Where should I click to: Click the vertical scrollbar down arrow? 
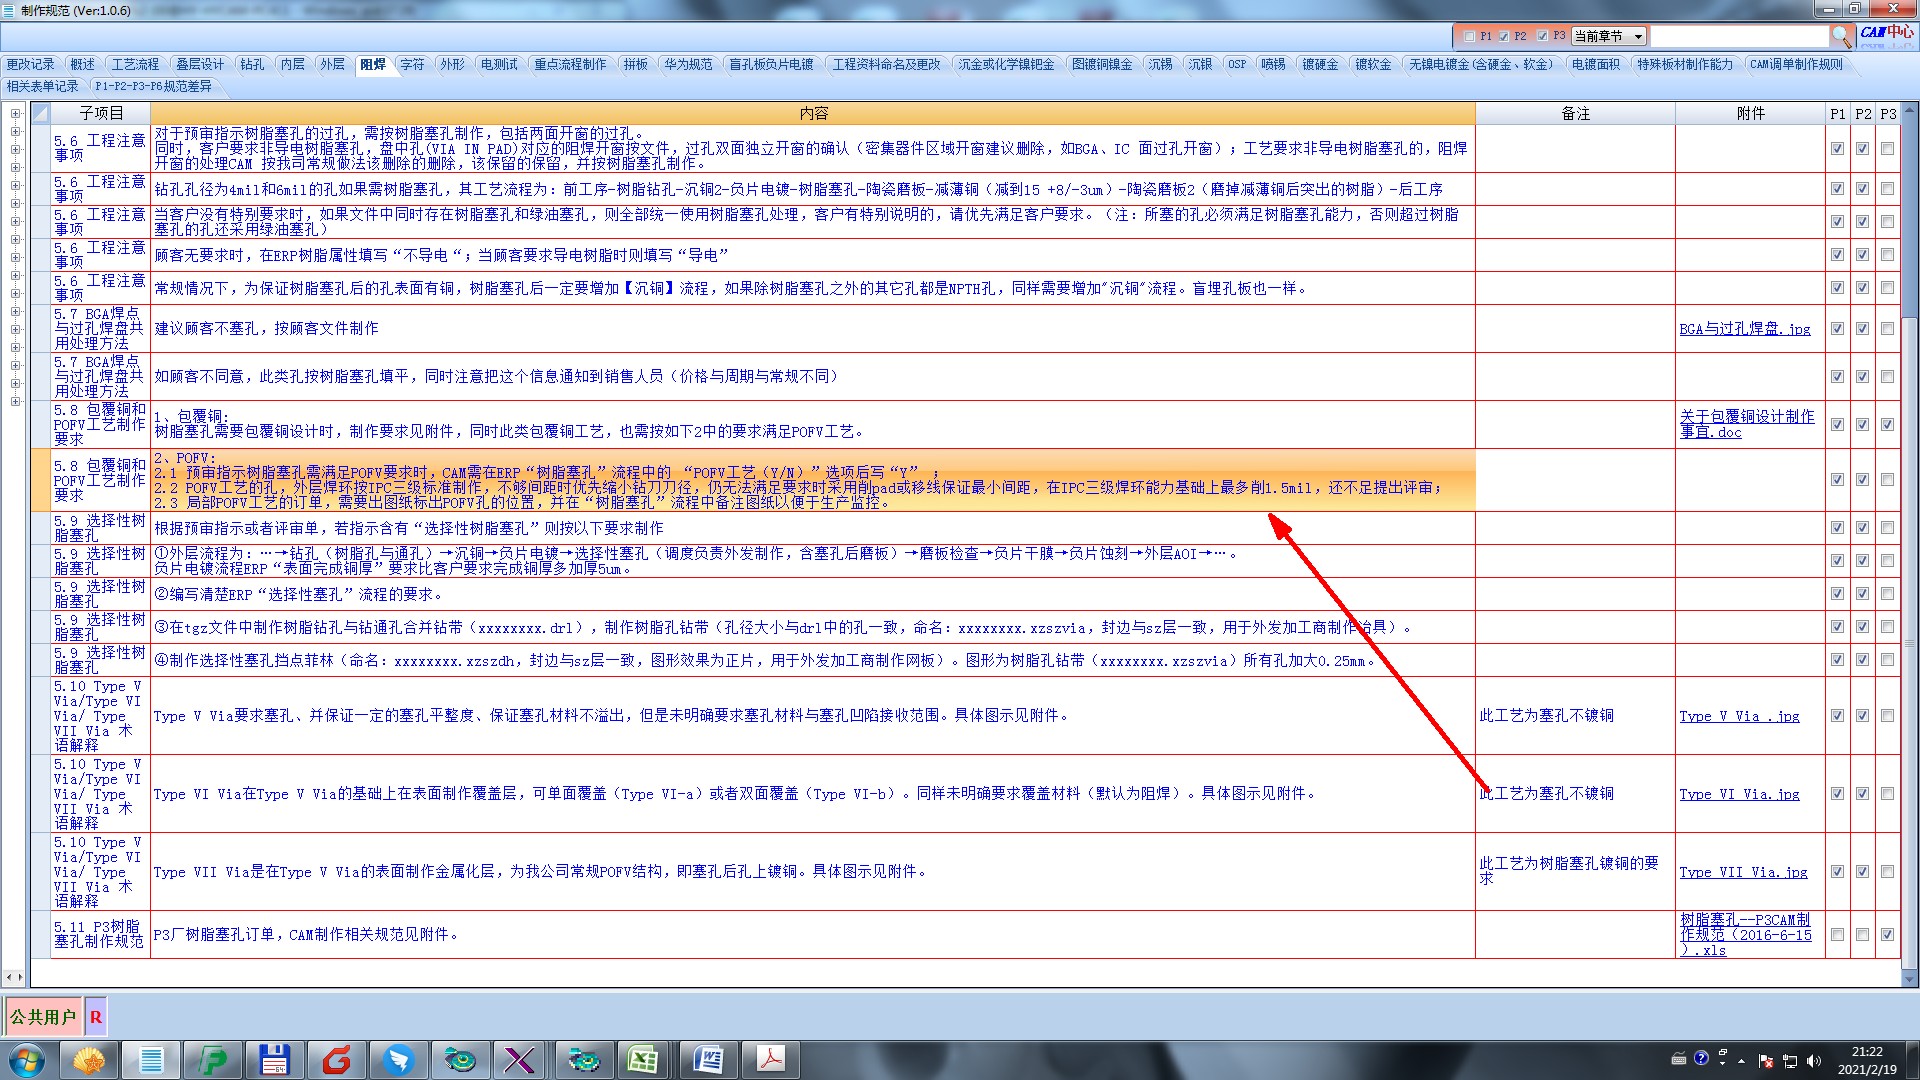click(1910, 979)
